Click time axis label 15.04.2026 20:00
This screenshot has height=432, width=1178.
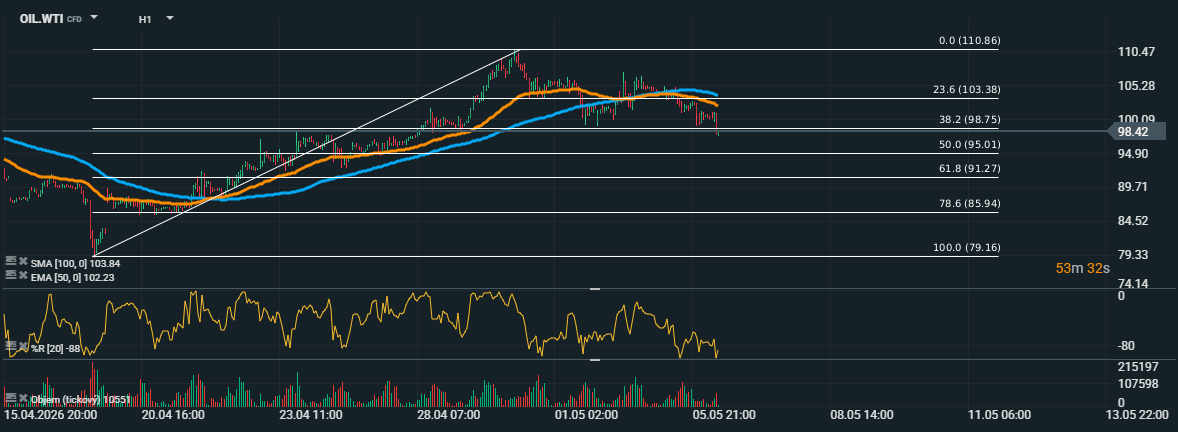tap(51, 415)
